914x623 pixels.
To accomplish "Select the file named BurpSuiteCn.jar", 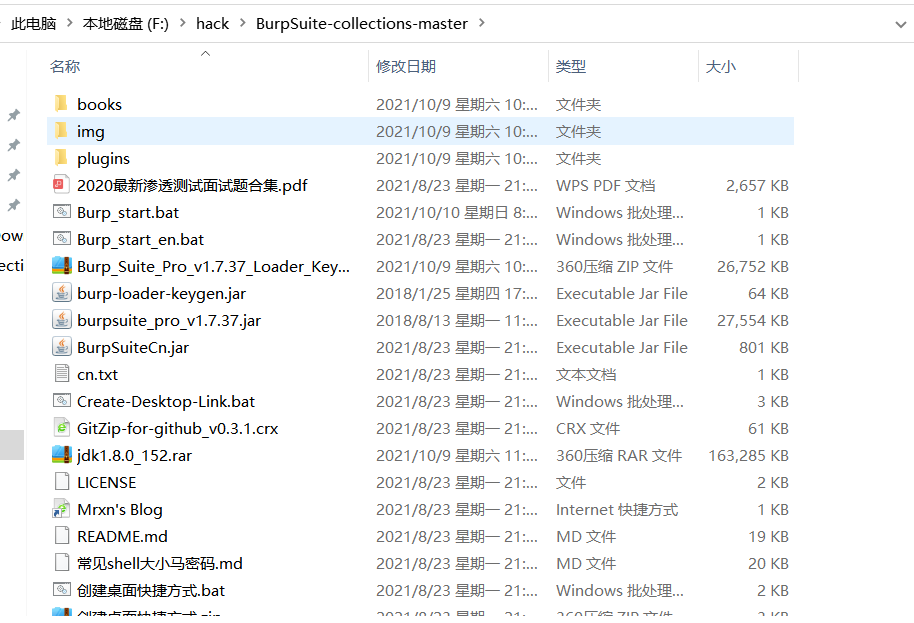I will [133, 347].
